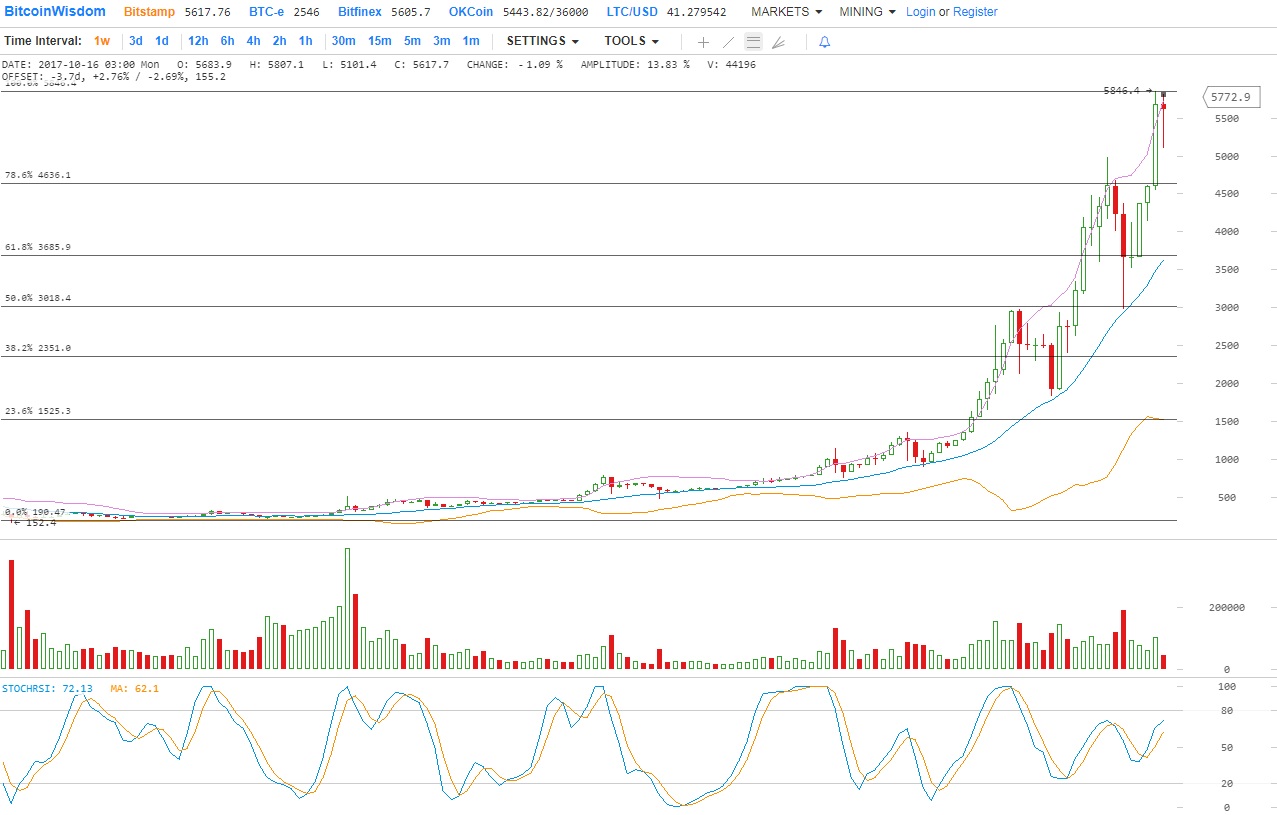Image resolution: width=1277 pixels, height=815 pixels.
Task: Select the trend line drawing tool
Action: pyautogui.click(x=728, y=42)
